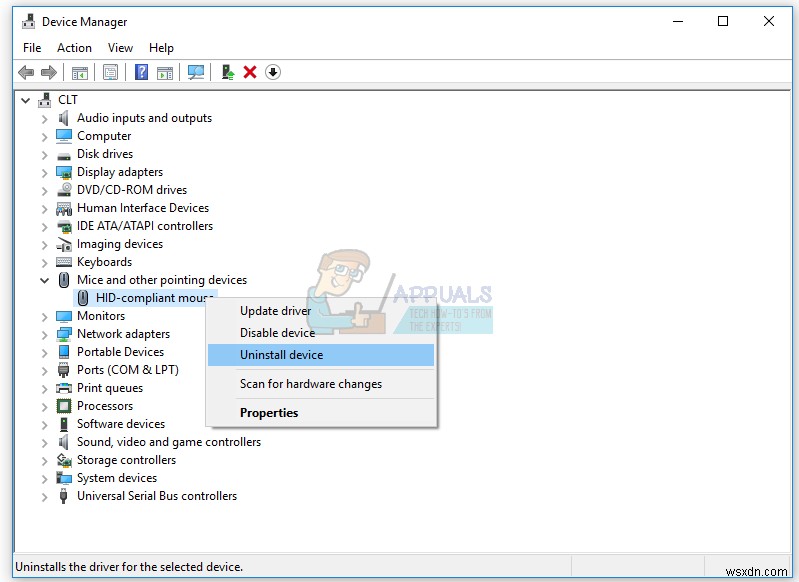Click the red X Uninstall device toolbar icon

(250, 72)
